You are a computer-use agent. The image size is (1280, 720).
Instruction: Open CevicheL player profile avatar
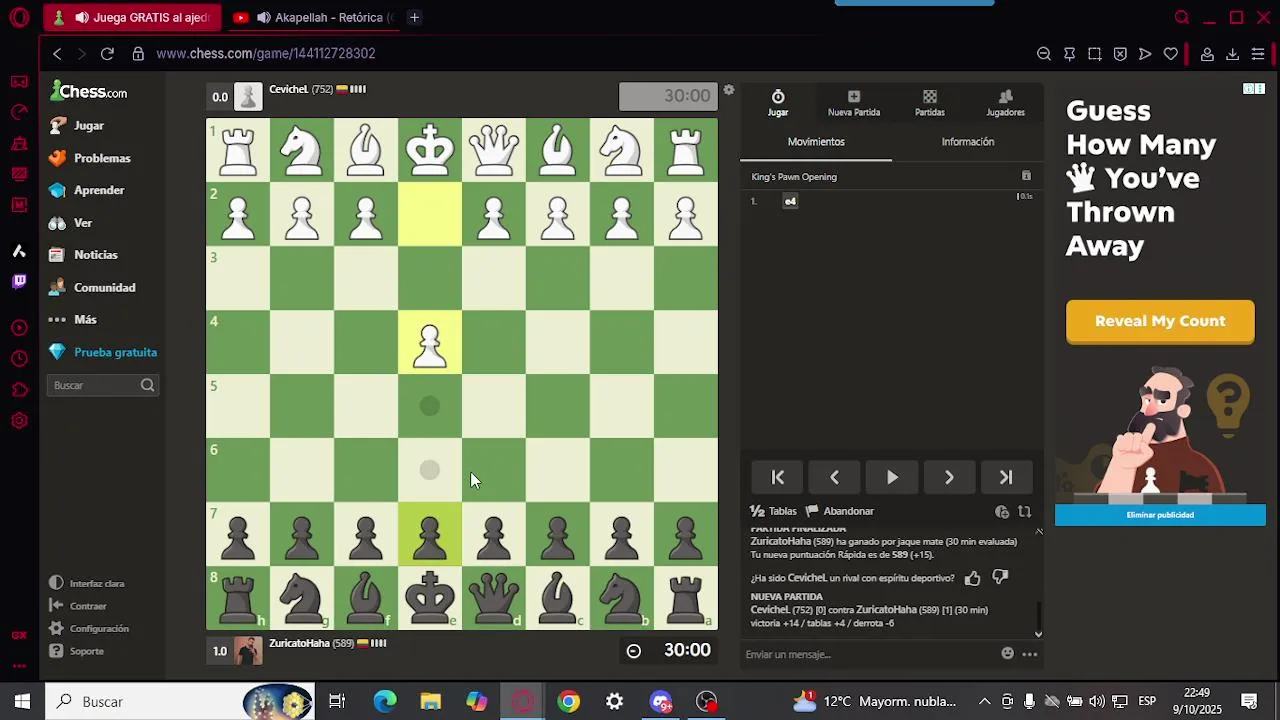click(249, 96)
